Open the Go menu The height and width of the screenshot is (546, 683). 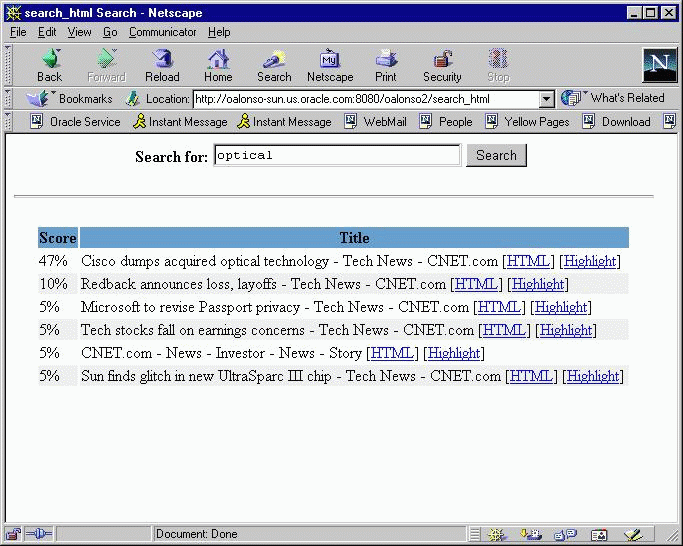(x=110, y=32)
